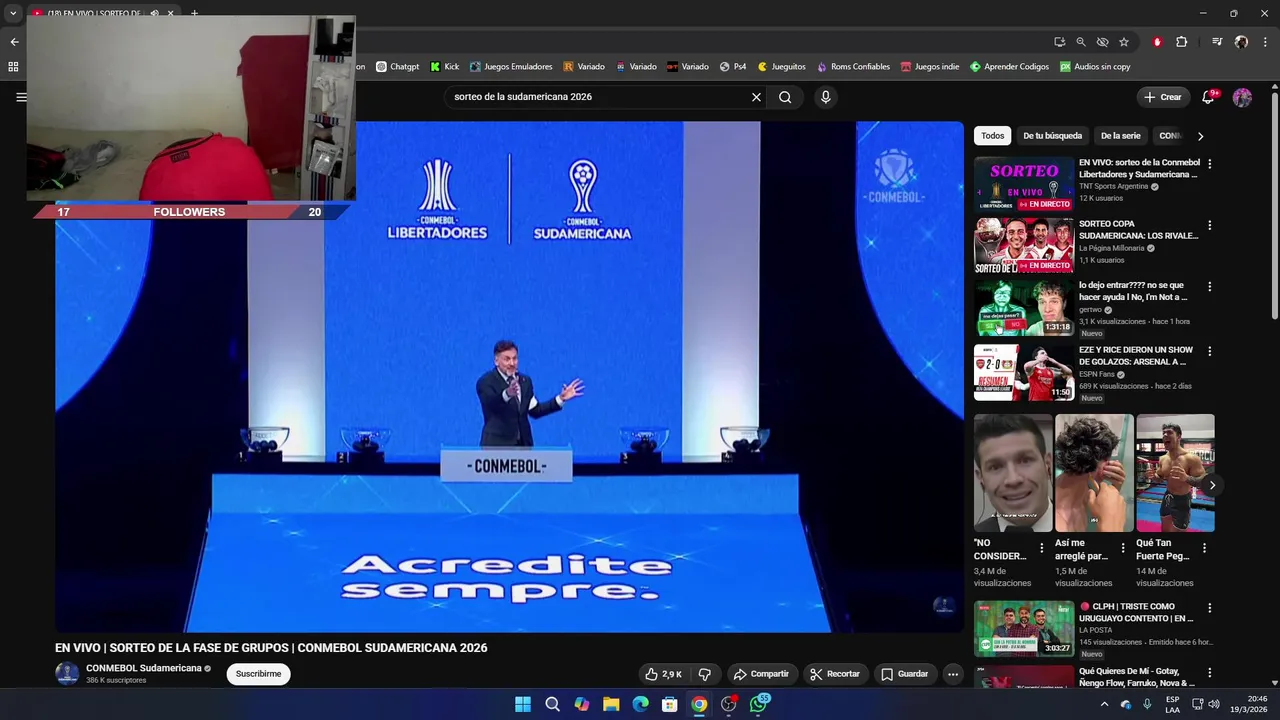Open the YouTube hamburger guide menu
This screenshot has width=1280, height=720.
[x=21, y=97]
